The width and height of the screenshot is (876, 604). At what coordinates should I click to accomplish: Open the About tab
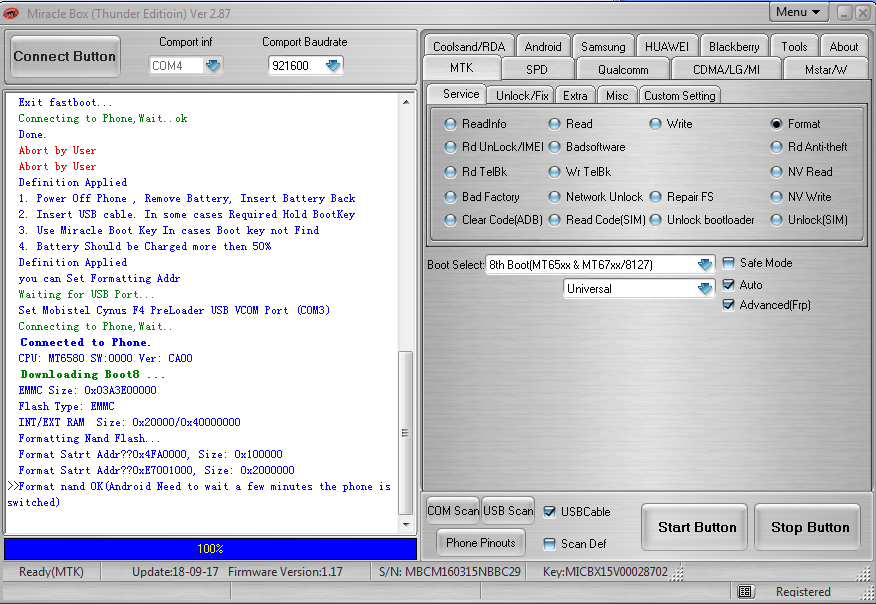click(x=844, y=47)
